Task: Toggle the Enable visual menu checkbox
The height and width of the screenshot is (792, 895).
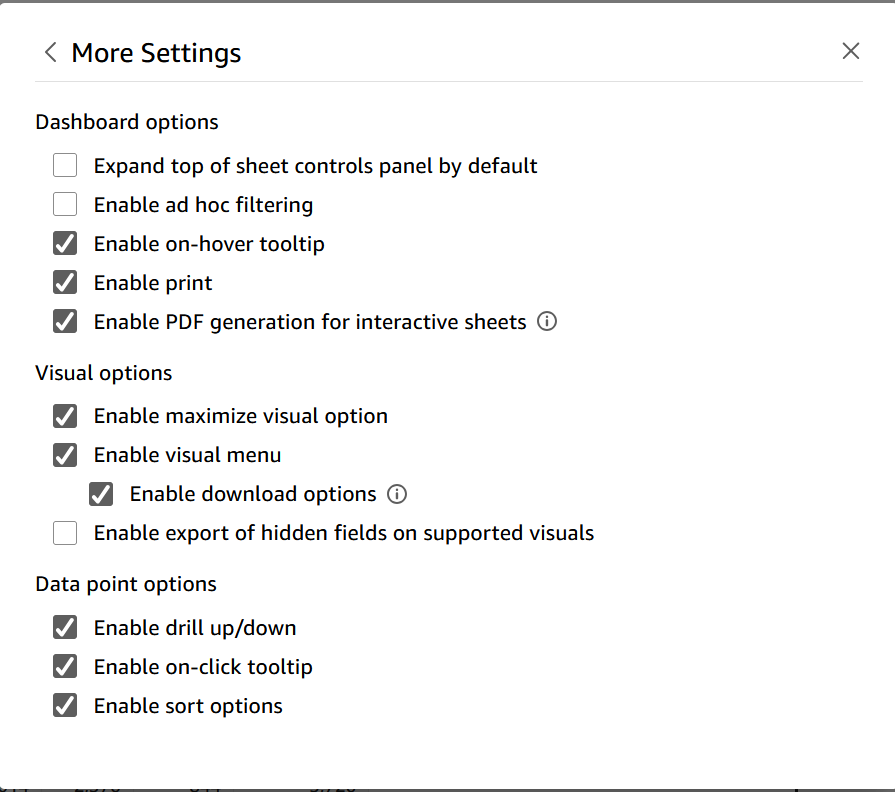Action: click(x=65, y=455)
